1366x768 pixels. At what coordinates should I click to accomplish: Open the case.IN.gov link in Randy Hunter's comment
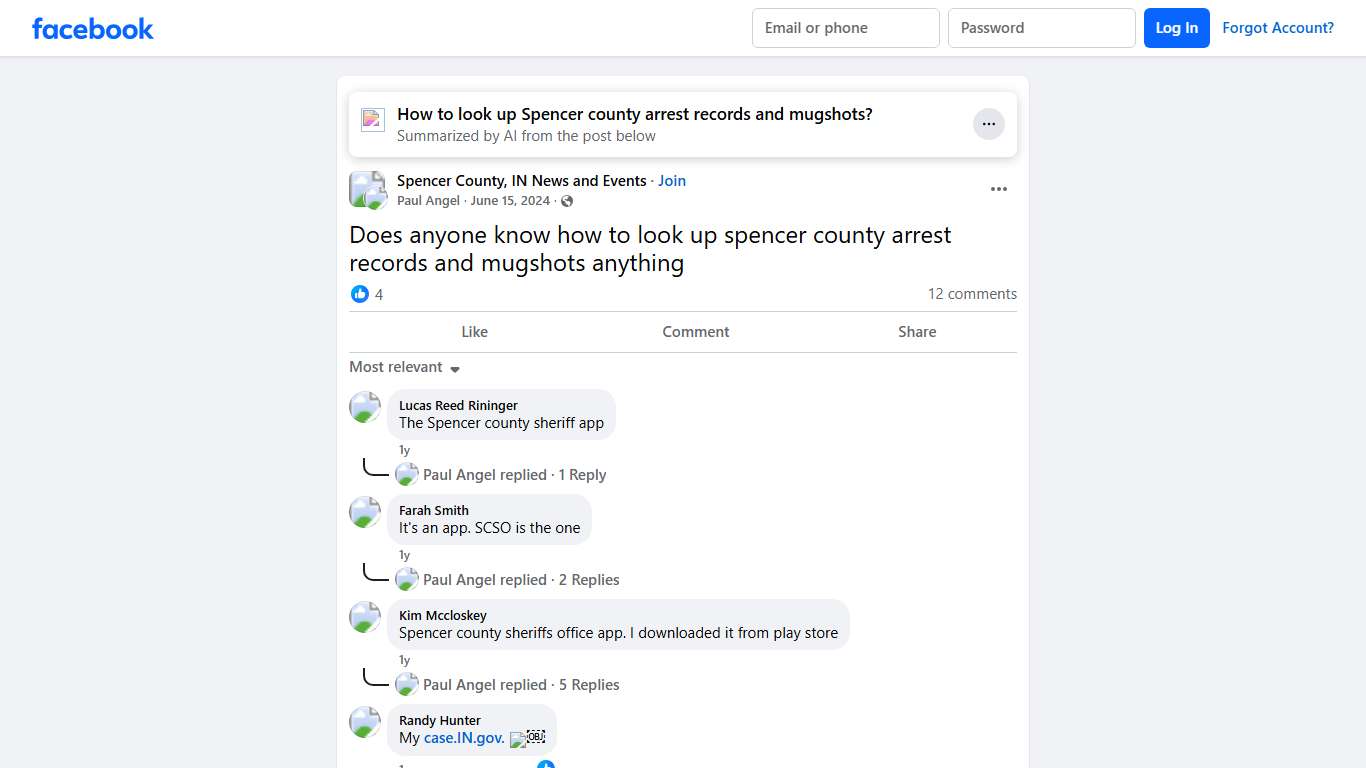click(464, 737)
